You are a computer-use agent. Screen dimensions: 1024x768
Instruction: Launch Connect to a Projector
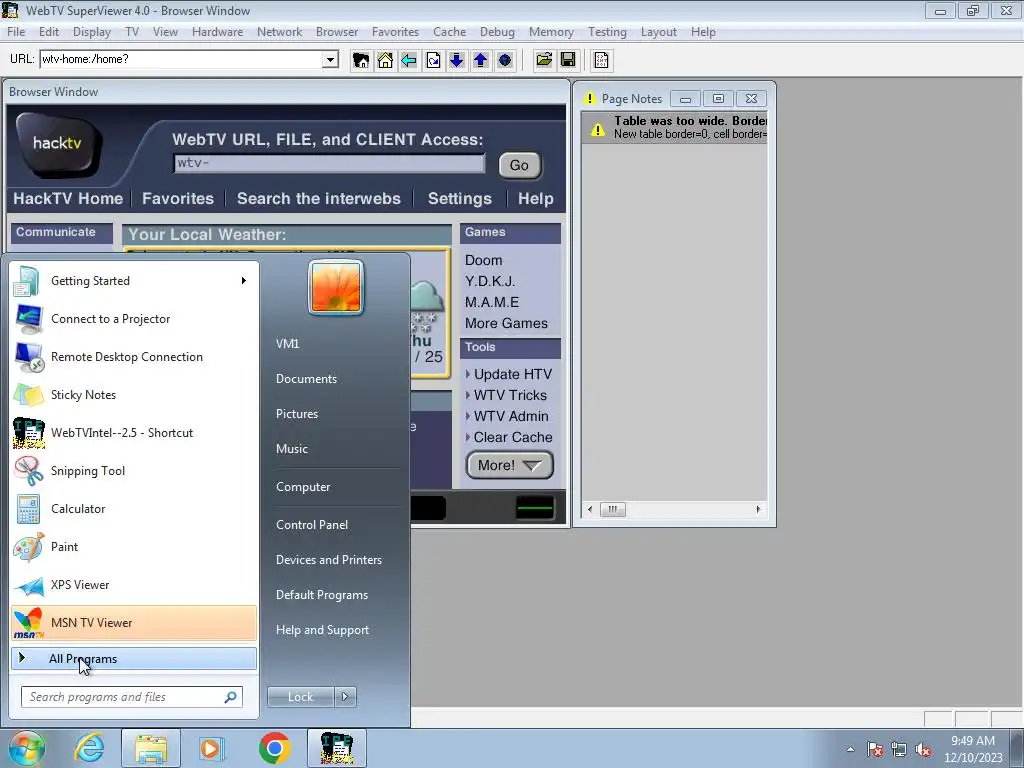(x=134, y=319)
